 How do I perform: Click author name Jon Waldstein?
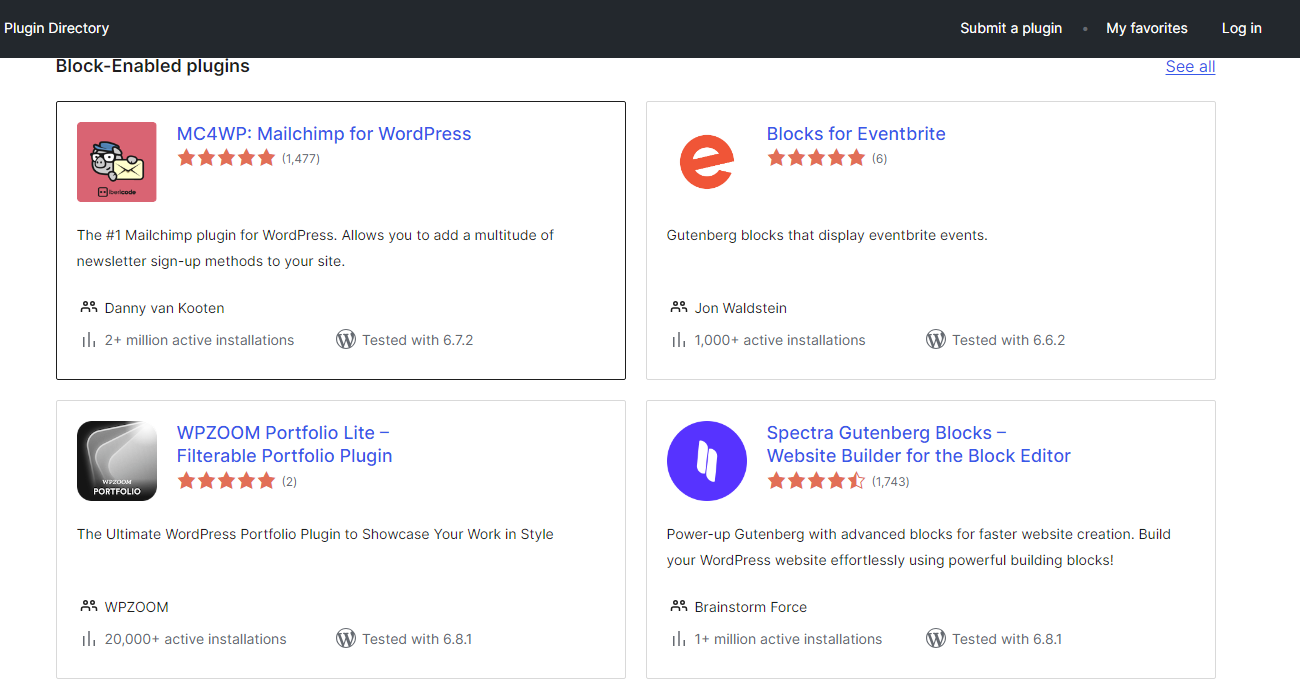741,308
